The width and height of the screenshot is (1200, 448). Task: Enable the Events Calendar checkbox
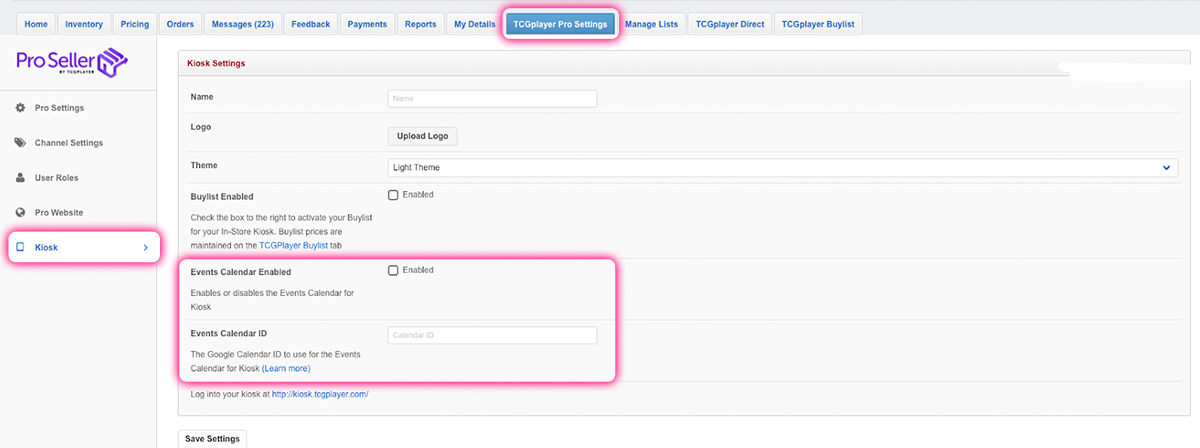[393, 270]
